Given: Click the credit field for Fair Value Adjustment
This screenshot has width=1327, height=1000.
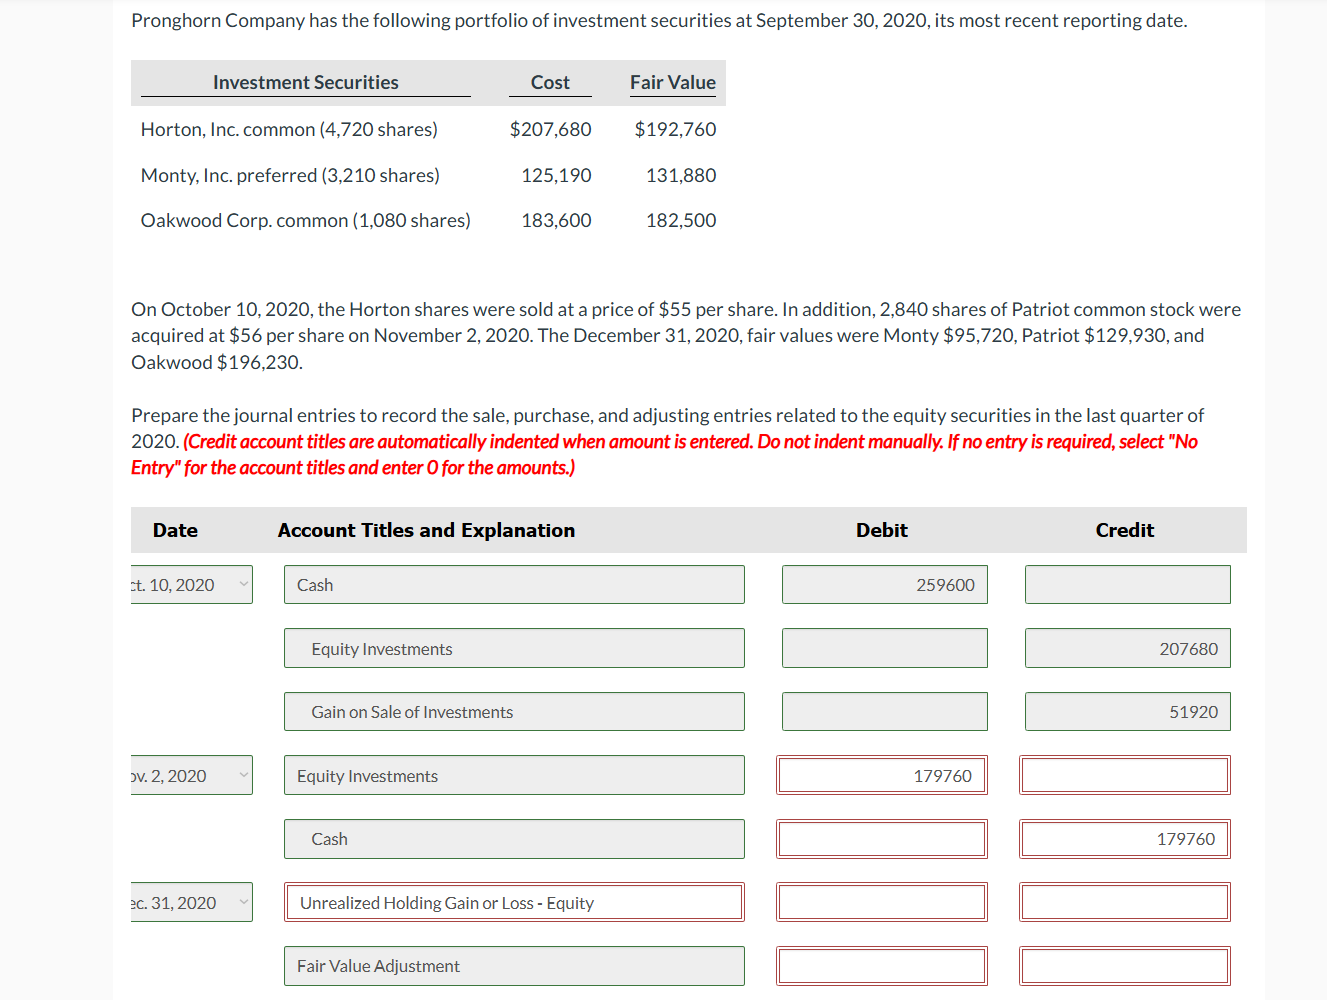Looking at the screenshot, I should [1125, 966].
